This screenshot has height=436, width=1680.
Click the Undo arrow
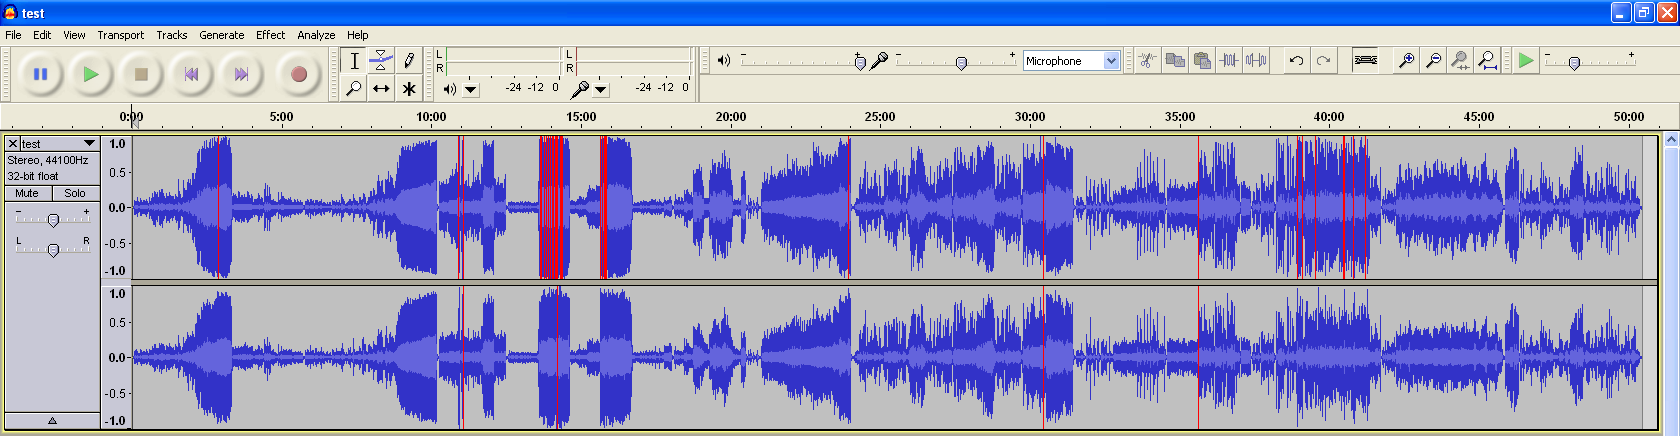coord(1296,60)
